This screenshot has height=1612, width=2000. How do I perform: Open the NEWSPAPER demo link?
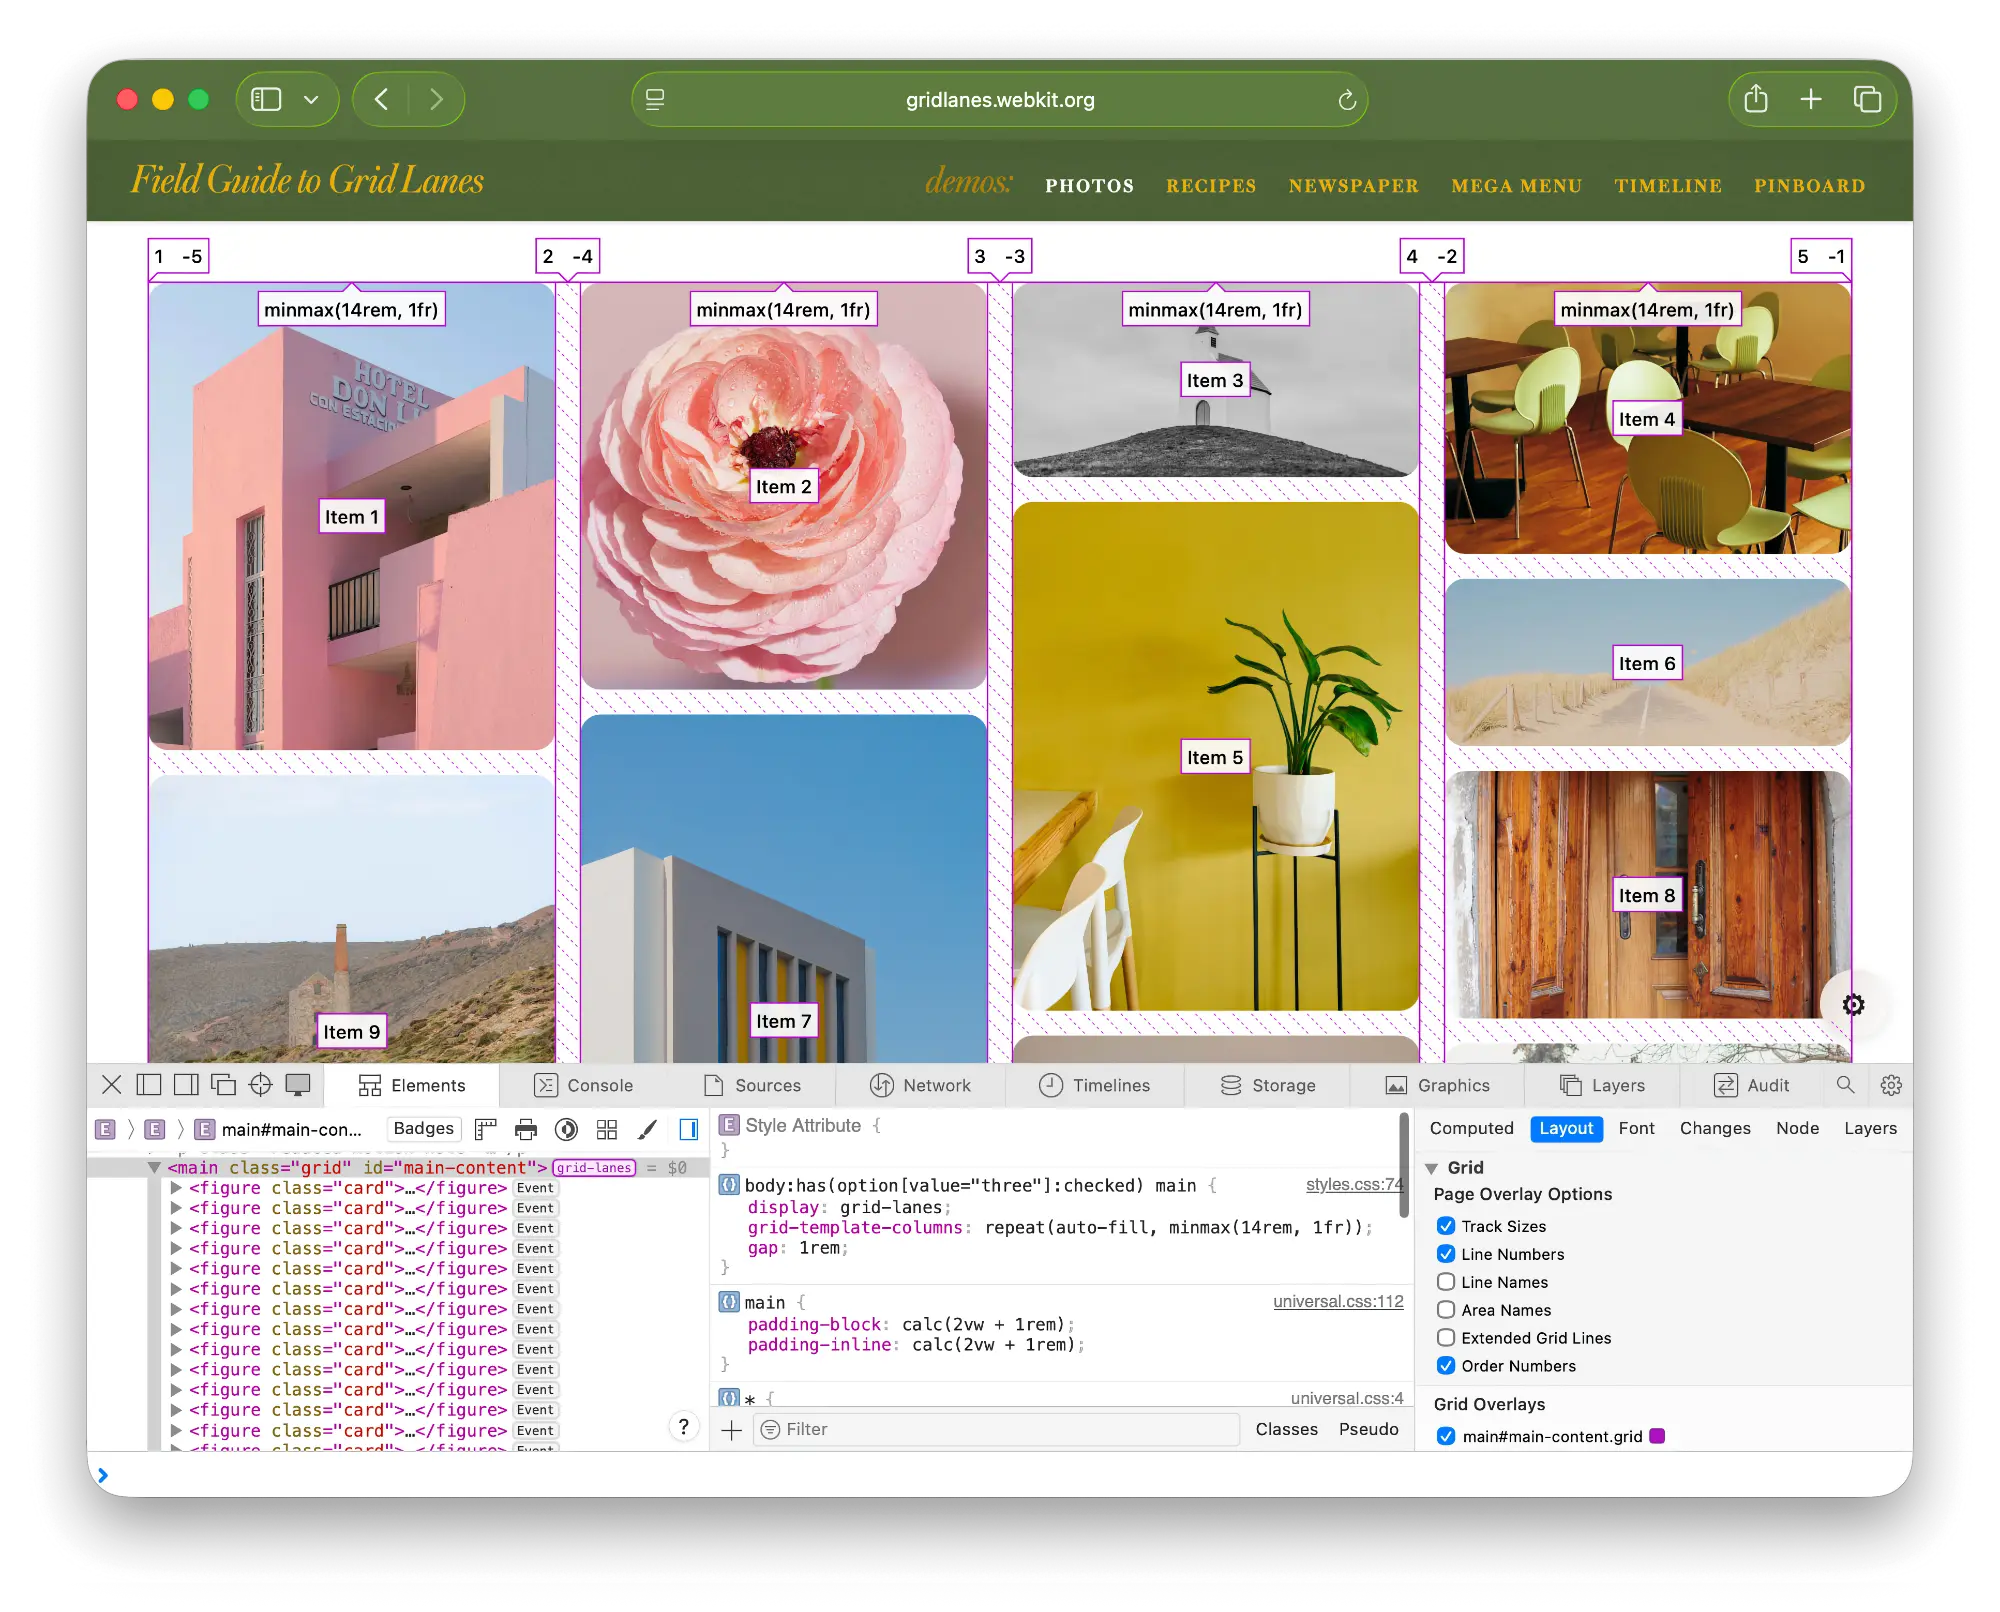pyautogui.click(x=1353, y=186)
